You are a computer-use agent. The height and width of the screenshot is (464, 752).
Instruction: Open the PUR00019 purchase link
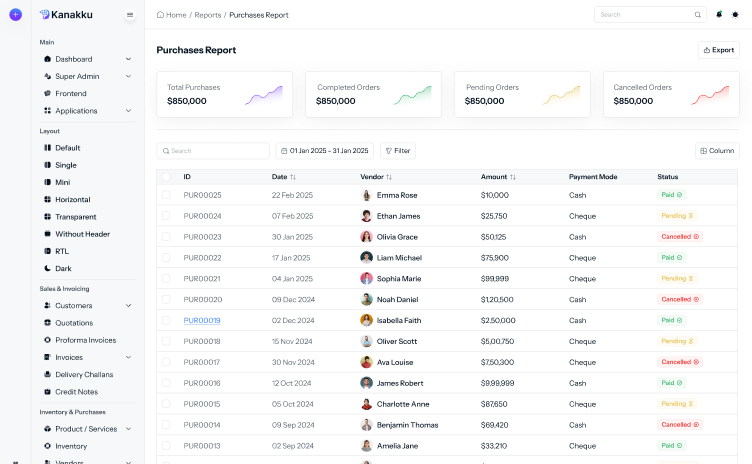[202, 321]
